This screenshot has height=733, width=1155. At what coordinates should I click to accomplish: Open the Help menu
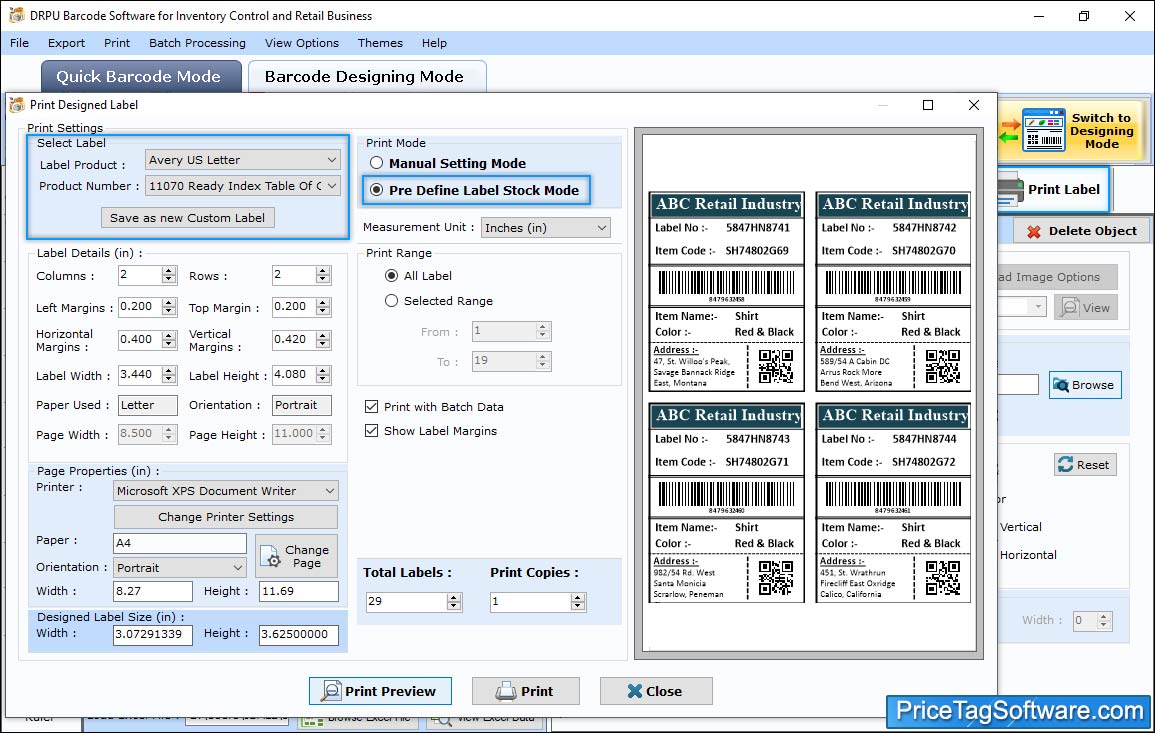click(435, 43)
